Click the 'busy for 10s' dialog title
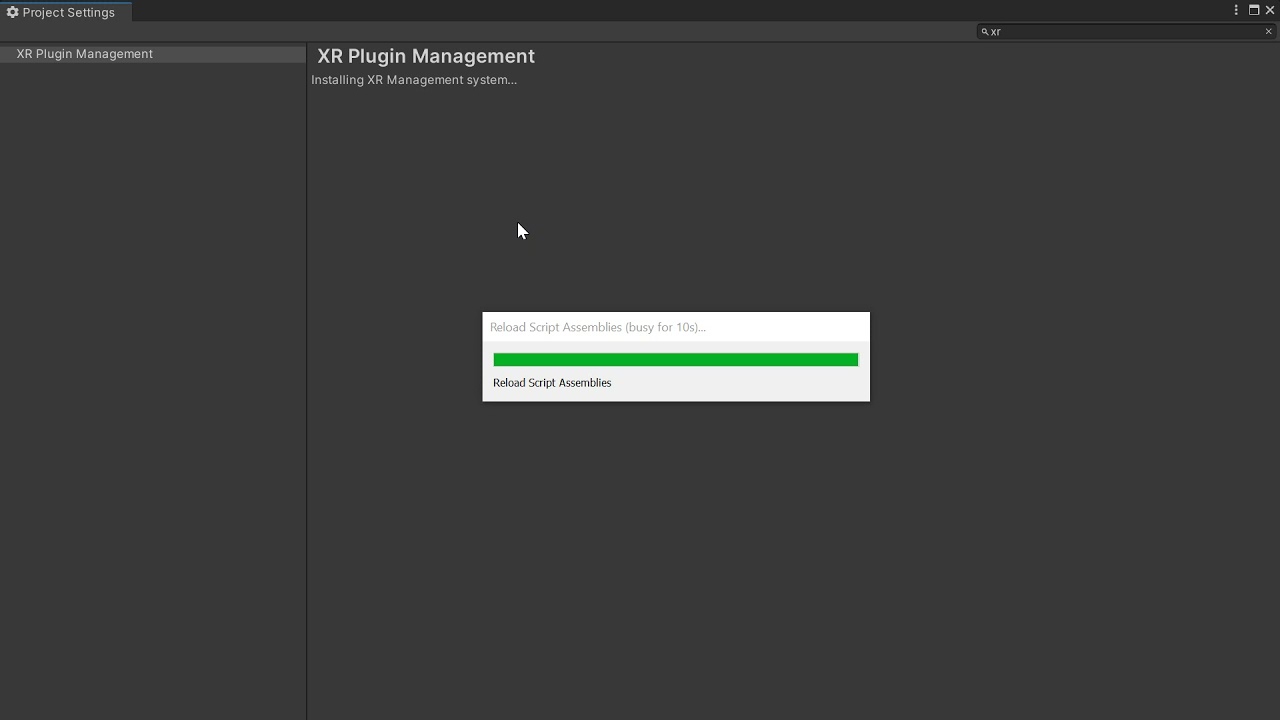Viewport: 1280px width, 720px height. click(598, 327)
